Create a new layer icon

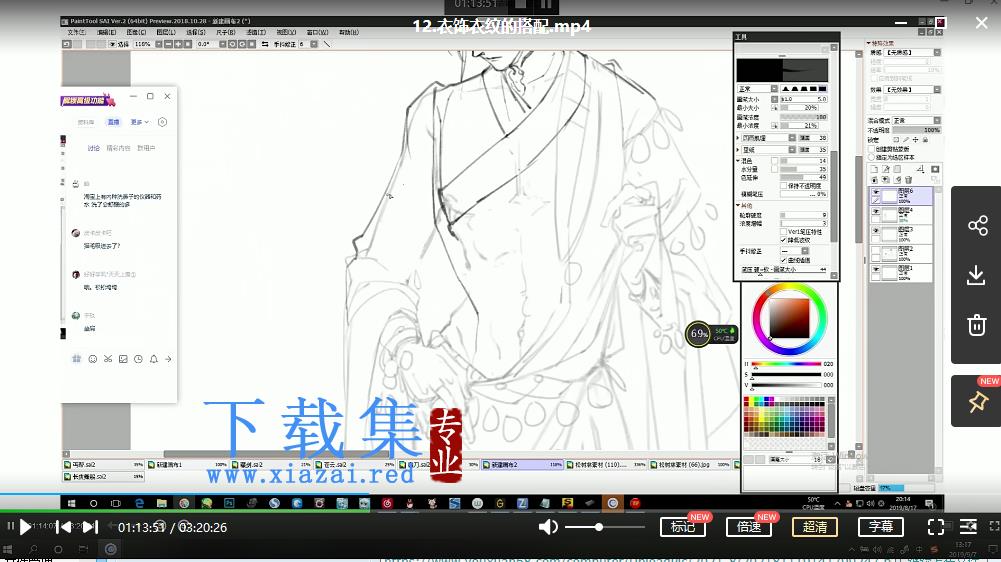click(874, 169)
